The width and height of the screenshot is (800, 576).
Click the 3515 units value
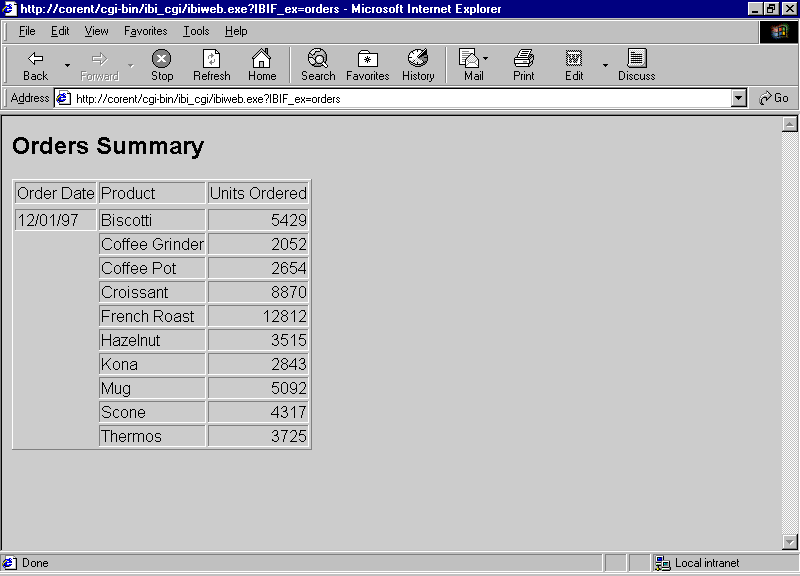click(x=289, y=340)
